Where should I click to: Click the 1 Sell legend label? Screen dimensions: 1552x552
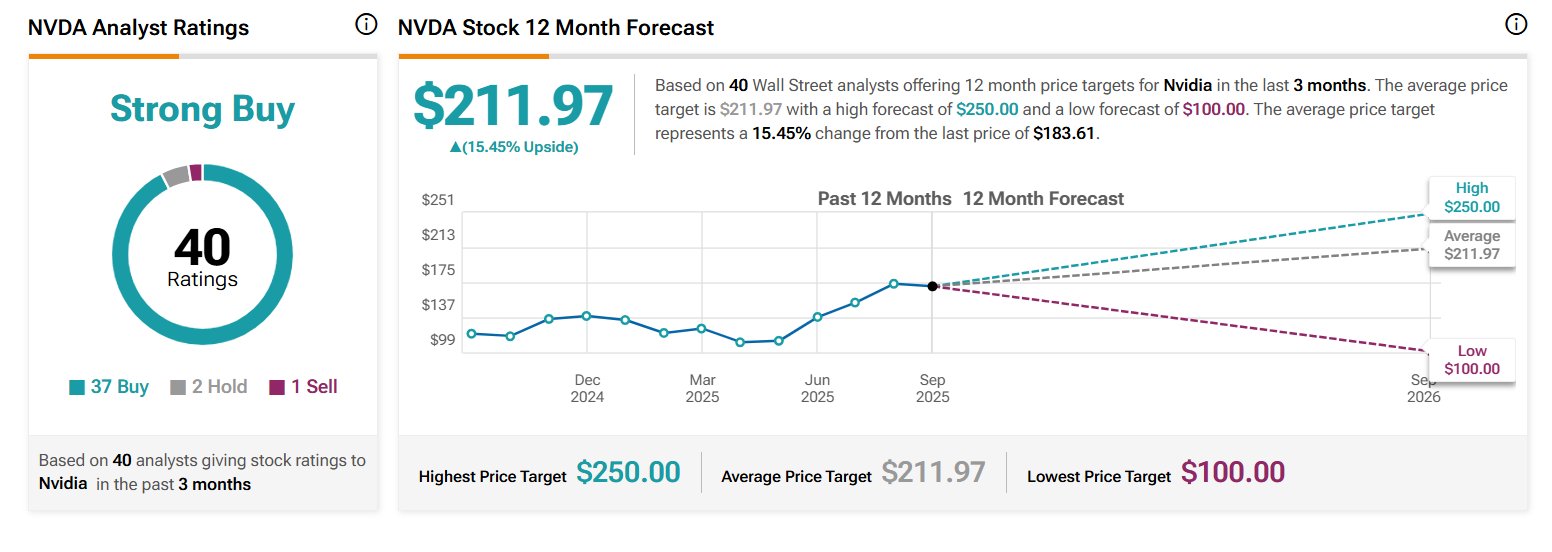click(x=314, y=387)
